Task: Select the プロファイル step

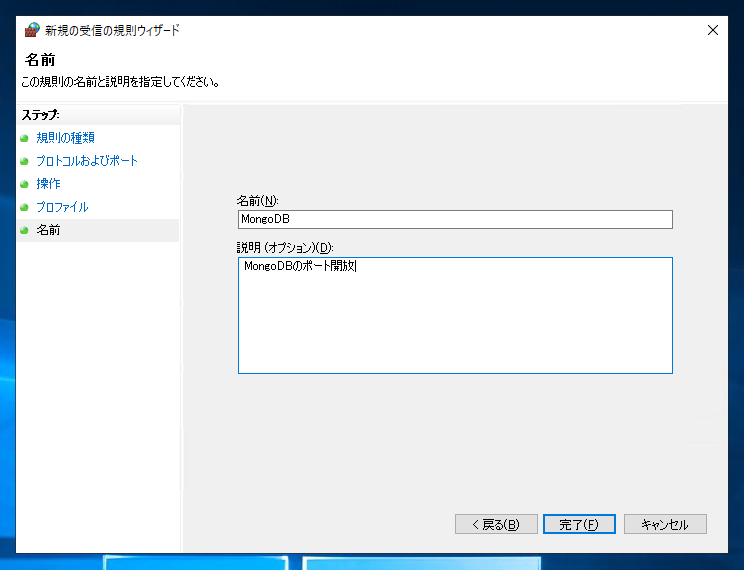Action: pos(62,207)
